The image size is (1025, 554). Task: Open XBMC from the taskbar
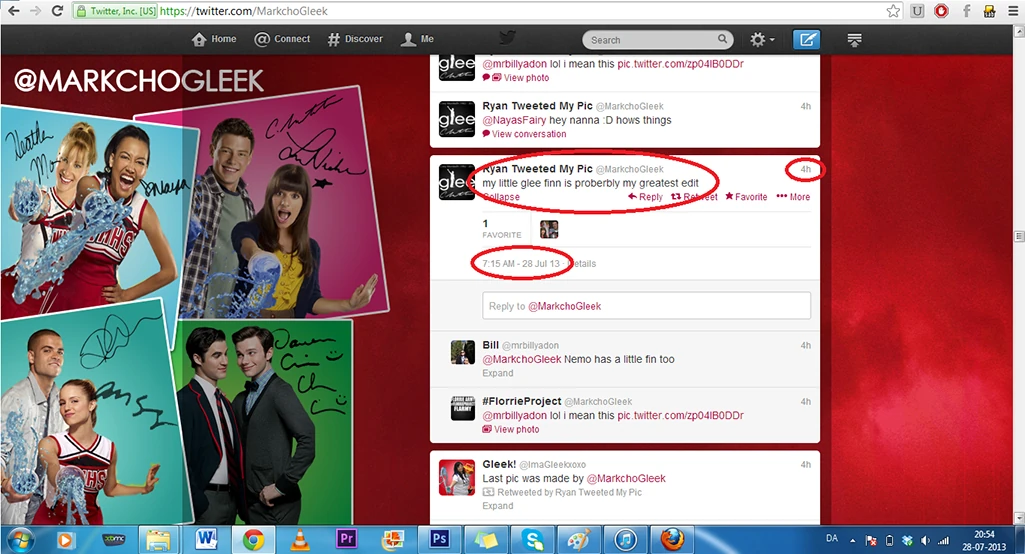point(114,540)
